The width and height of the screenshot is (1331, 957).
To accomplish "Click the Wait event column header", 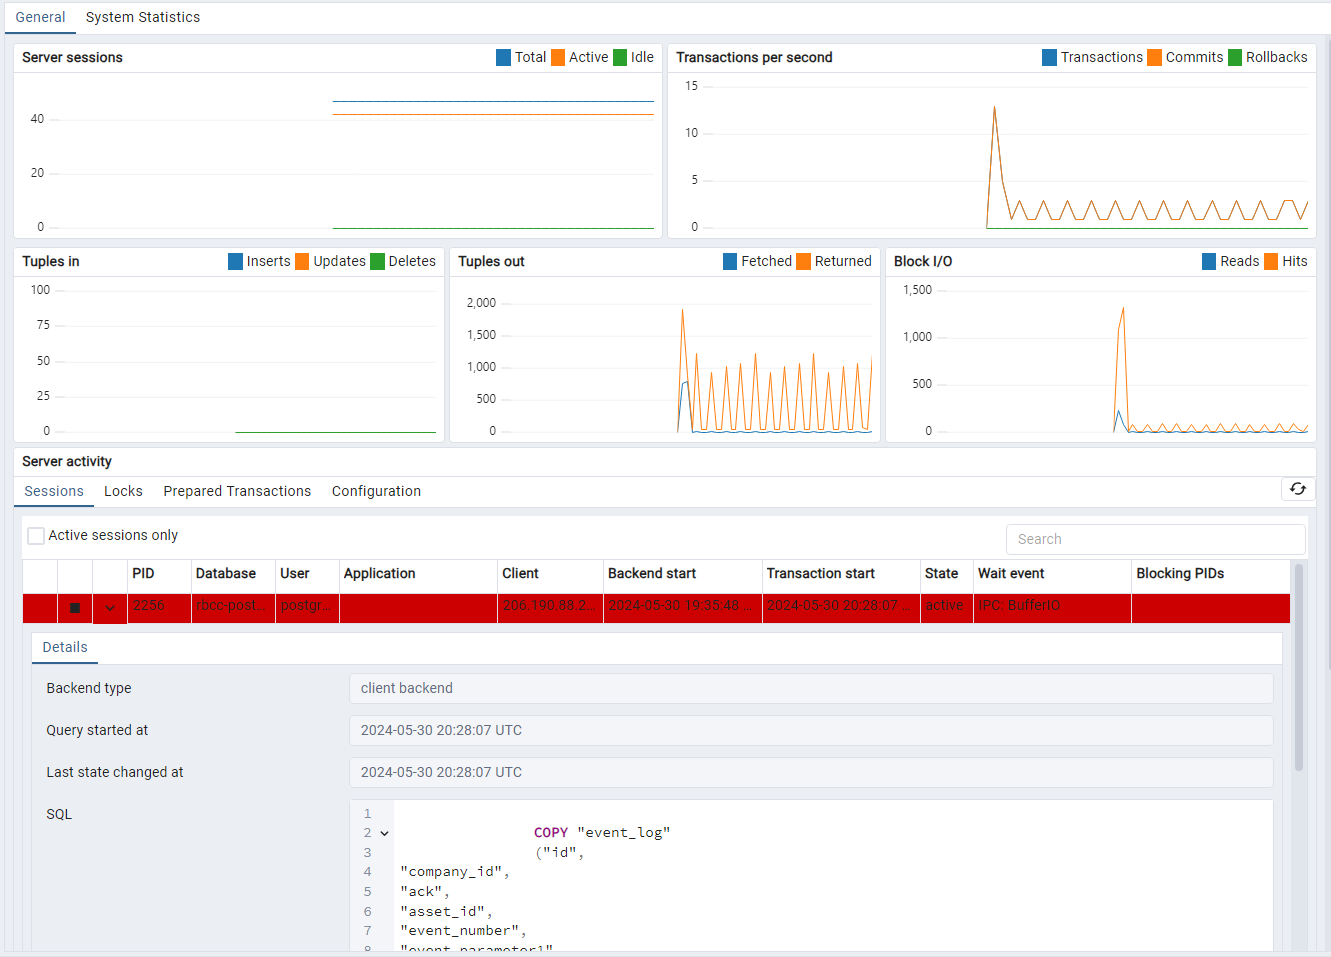I will pos(1011,574).
